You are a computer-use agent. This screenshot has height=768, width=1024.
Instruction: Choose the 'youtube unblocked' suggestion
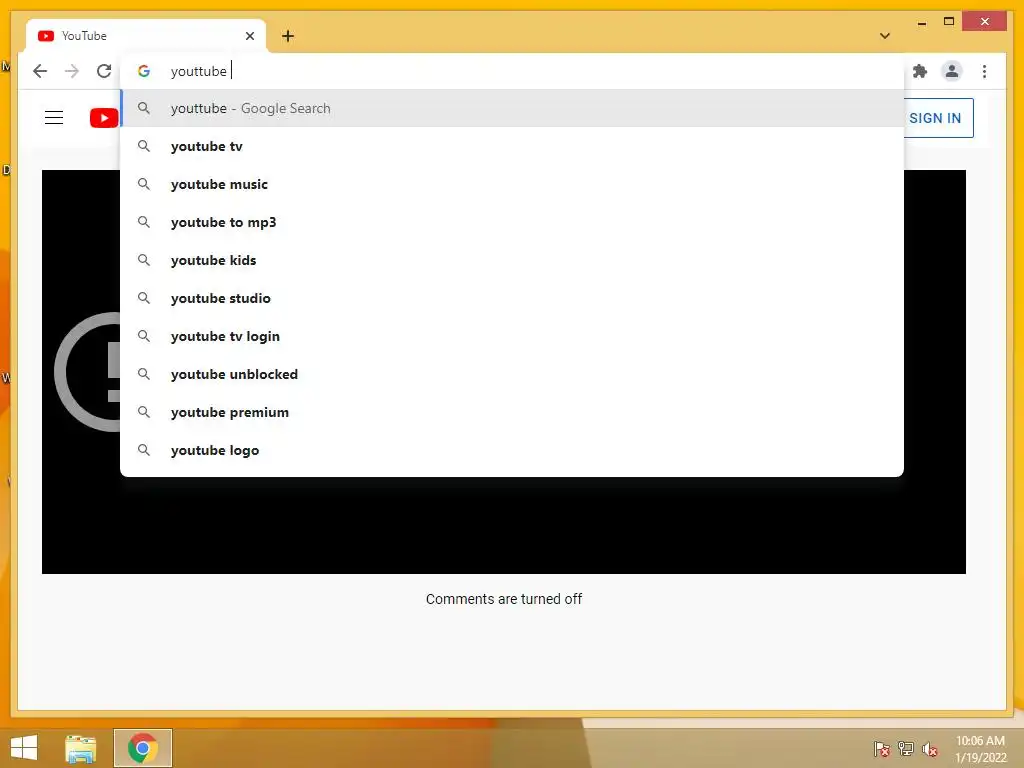pyautogui.click(x=512, y=374)
